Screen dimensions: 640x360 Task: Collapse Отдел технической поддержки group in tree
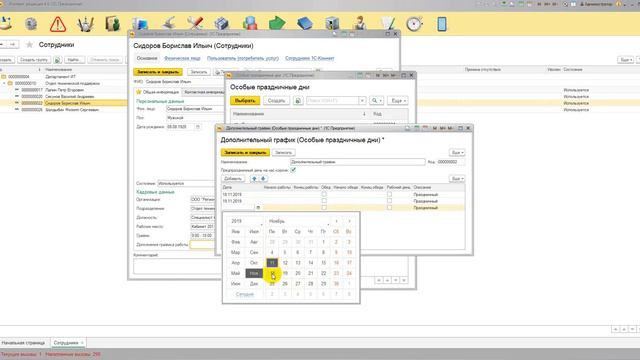click(4, 83)
